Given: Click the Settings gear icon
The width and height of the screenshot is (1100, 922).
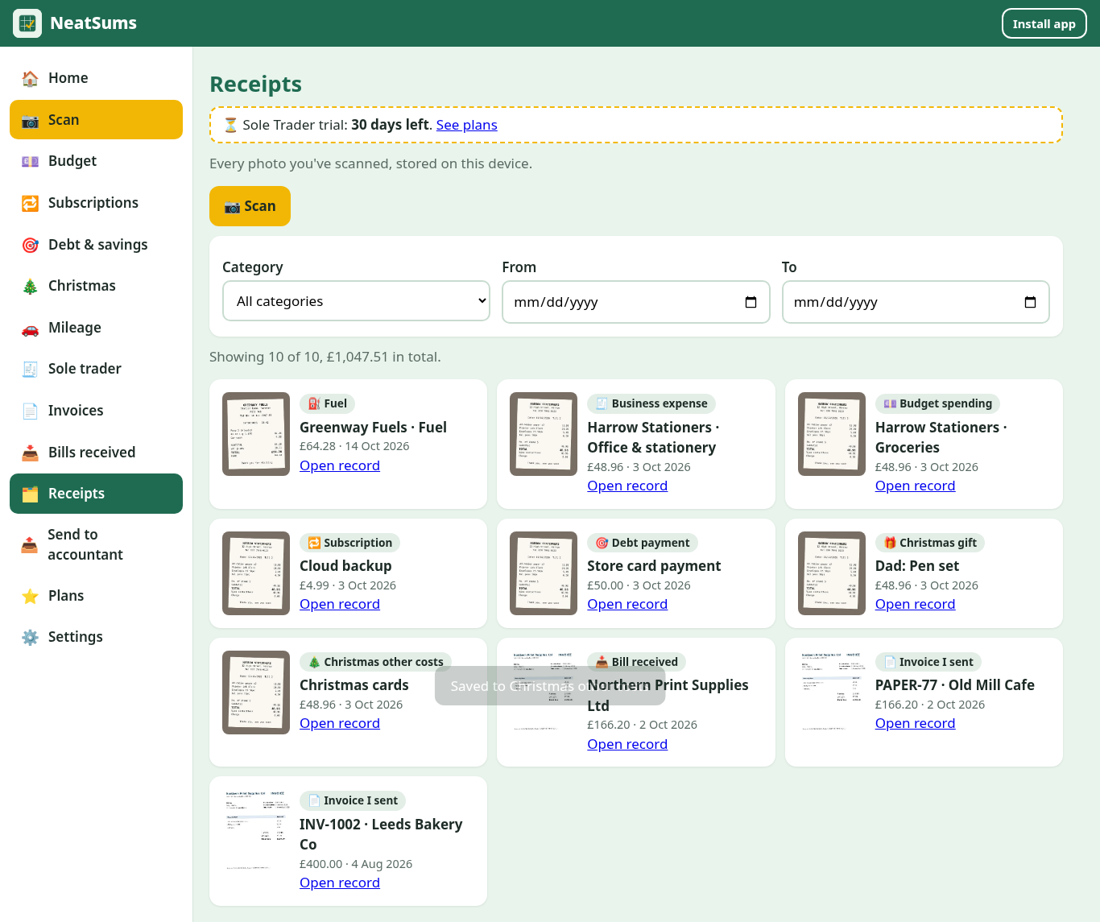Looking at the screenshot, I should point(30,637).
